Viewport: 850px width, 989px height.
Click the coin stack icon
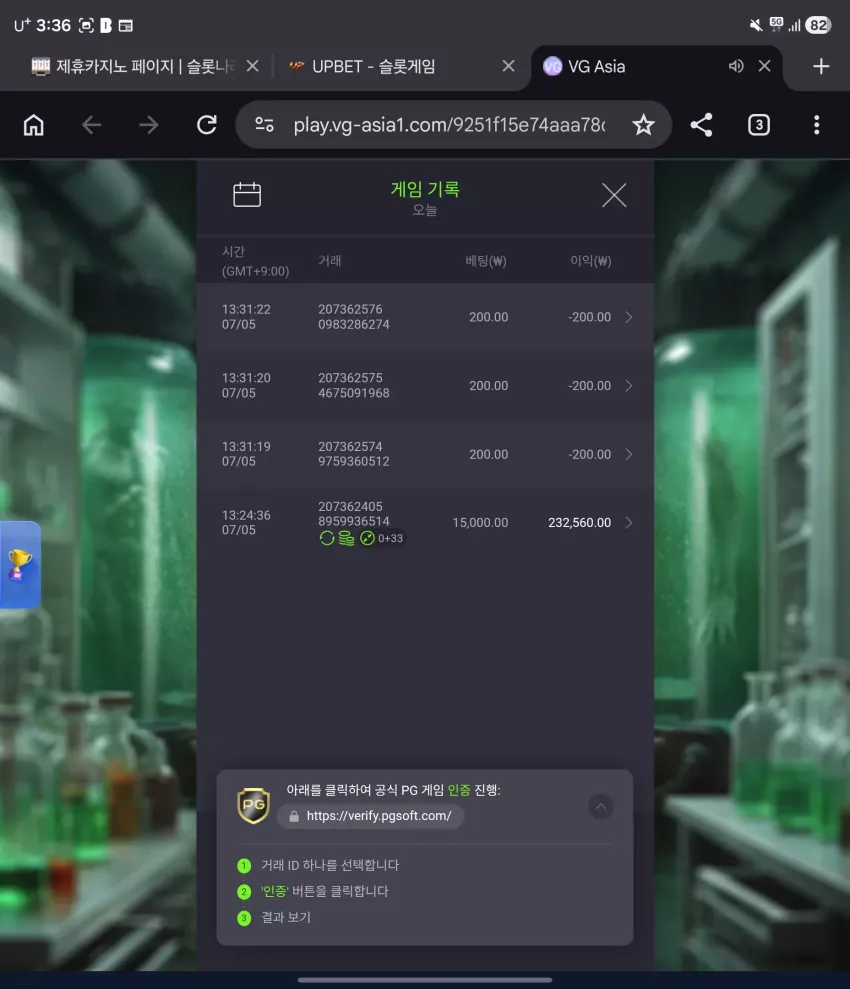pyautogui.click(x=346, y=538)
